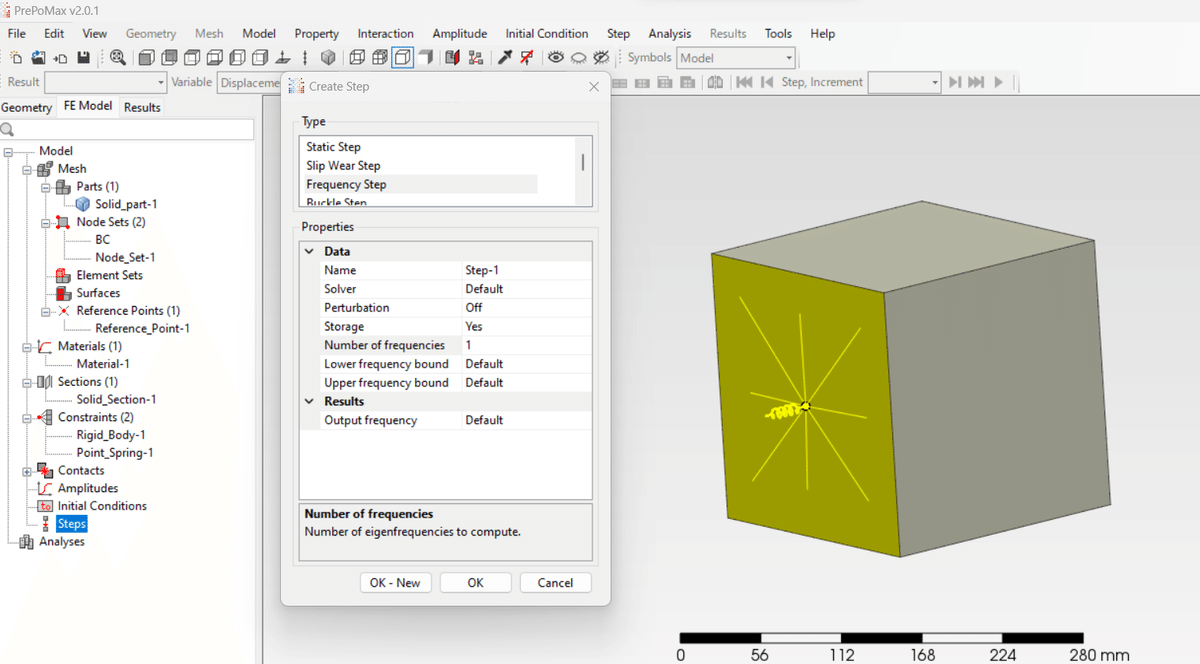Click the Solid_part-1 blue cube icon
Viewport: 1200px width, 664px height.
83,204
